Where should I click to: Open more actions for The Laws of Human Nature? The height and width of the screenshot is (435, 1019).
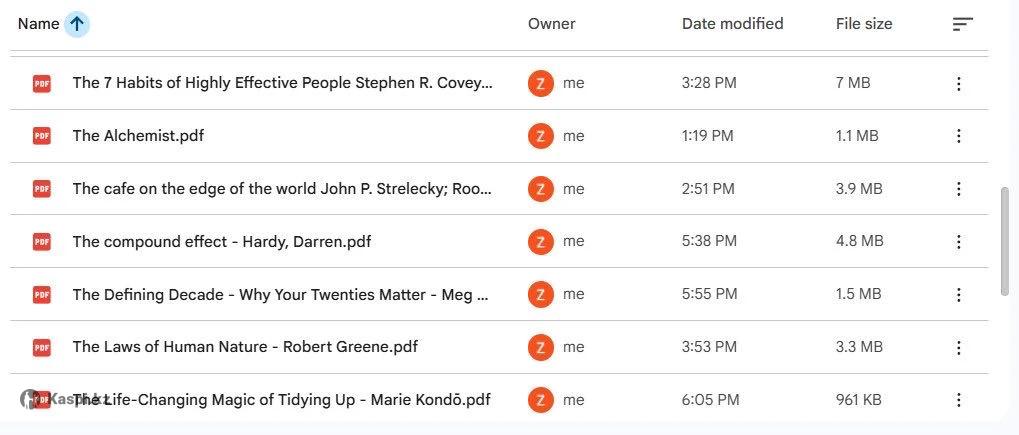(x=958, y=347)
